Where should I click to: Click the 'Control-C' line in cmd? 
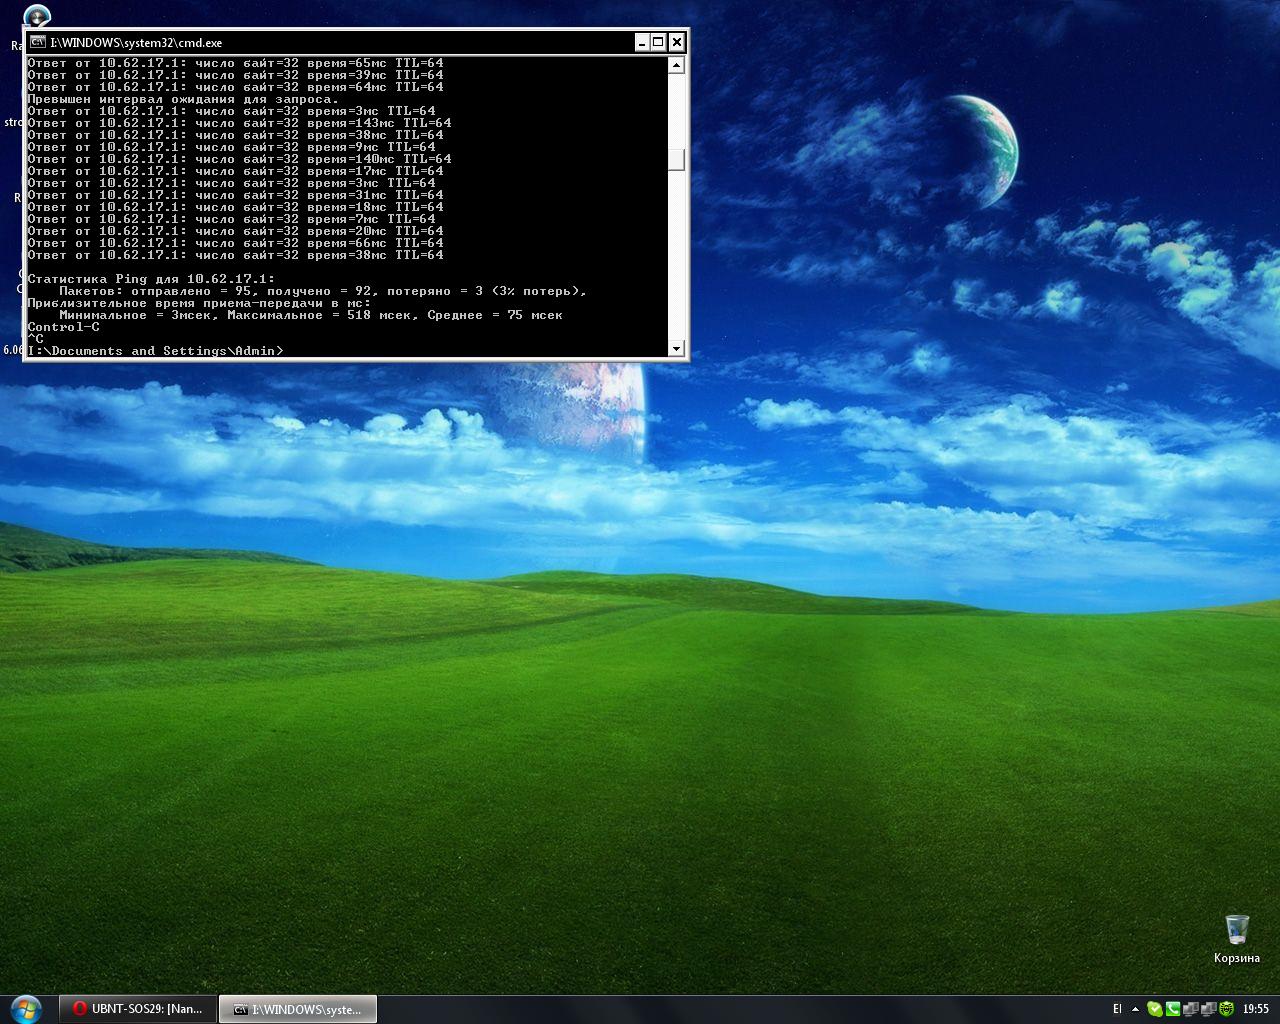(63, 327)
